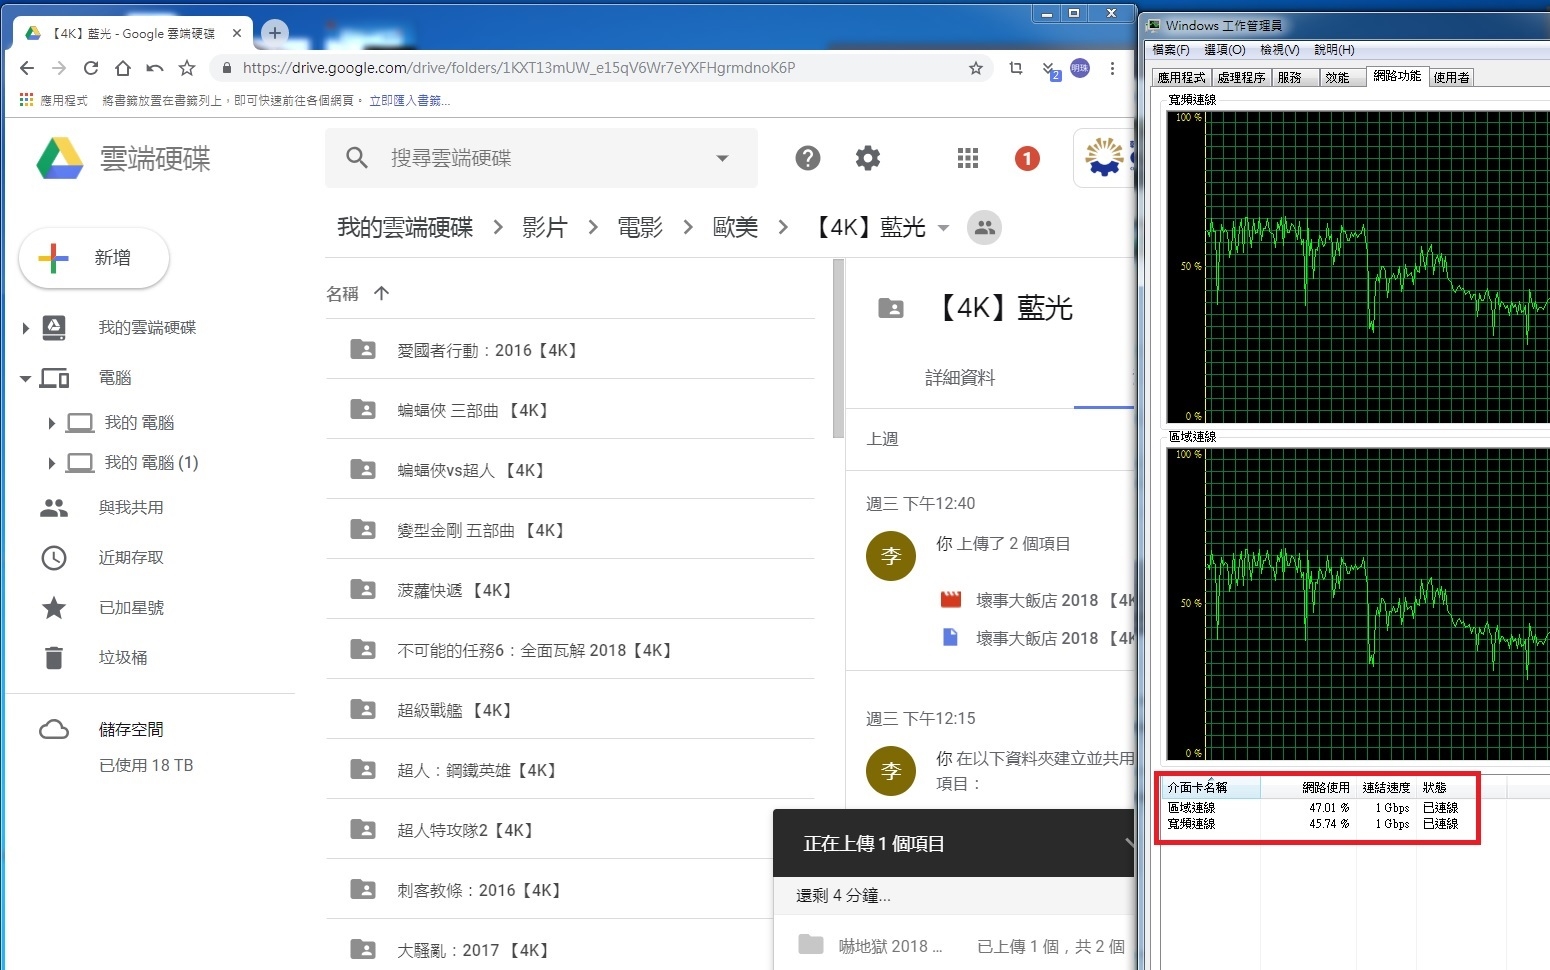Screen dimensions: 1550x970
Task: Open 說明(H) menu in Task Manager
Action: coord(1334,50)
